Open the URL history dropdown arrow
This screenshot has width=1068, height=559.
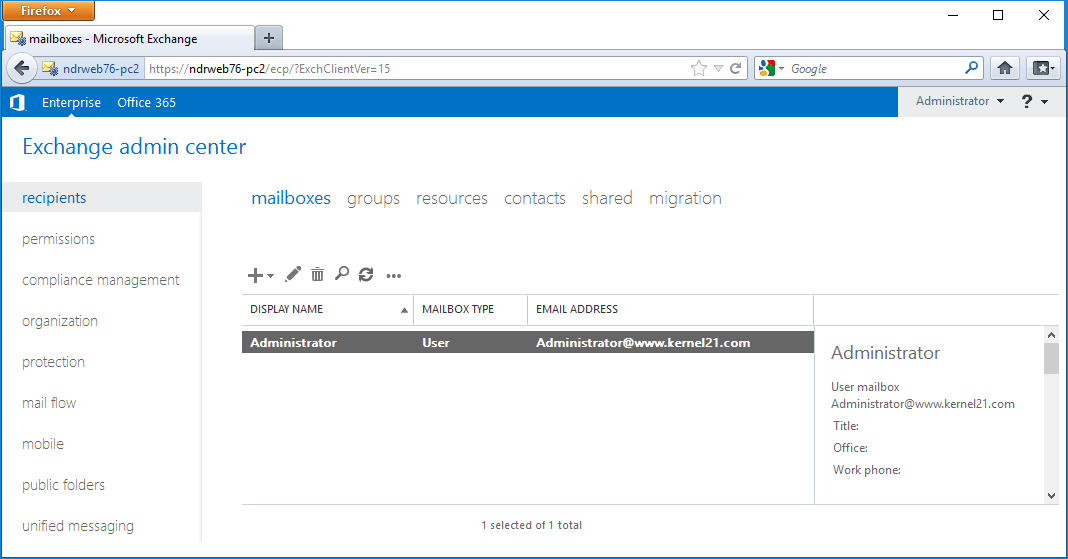[718, 69]
